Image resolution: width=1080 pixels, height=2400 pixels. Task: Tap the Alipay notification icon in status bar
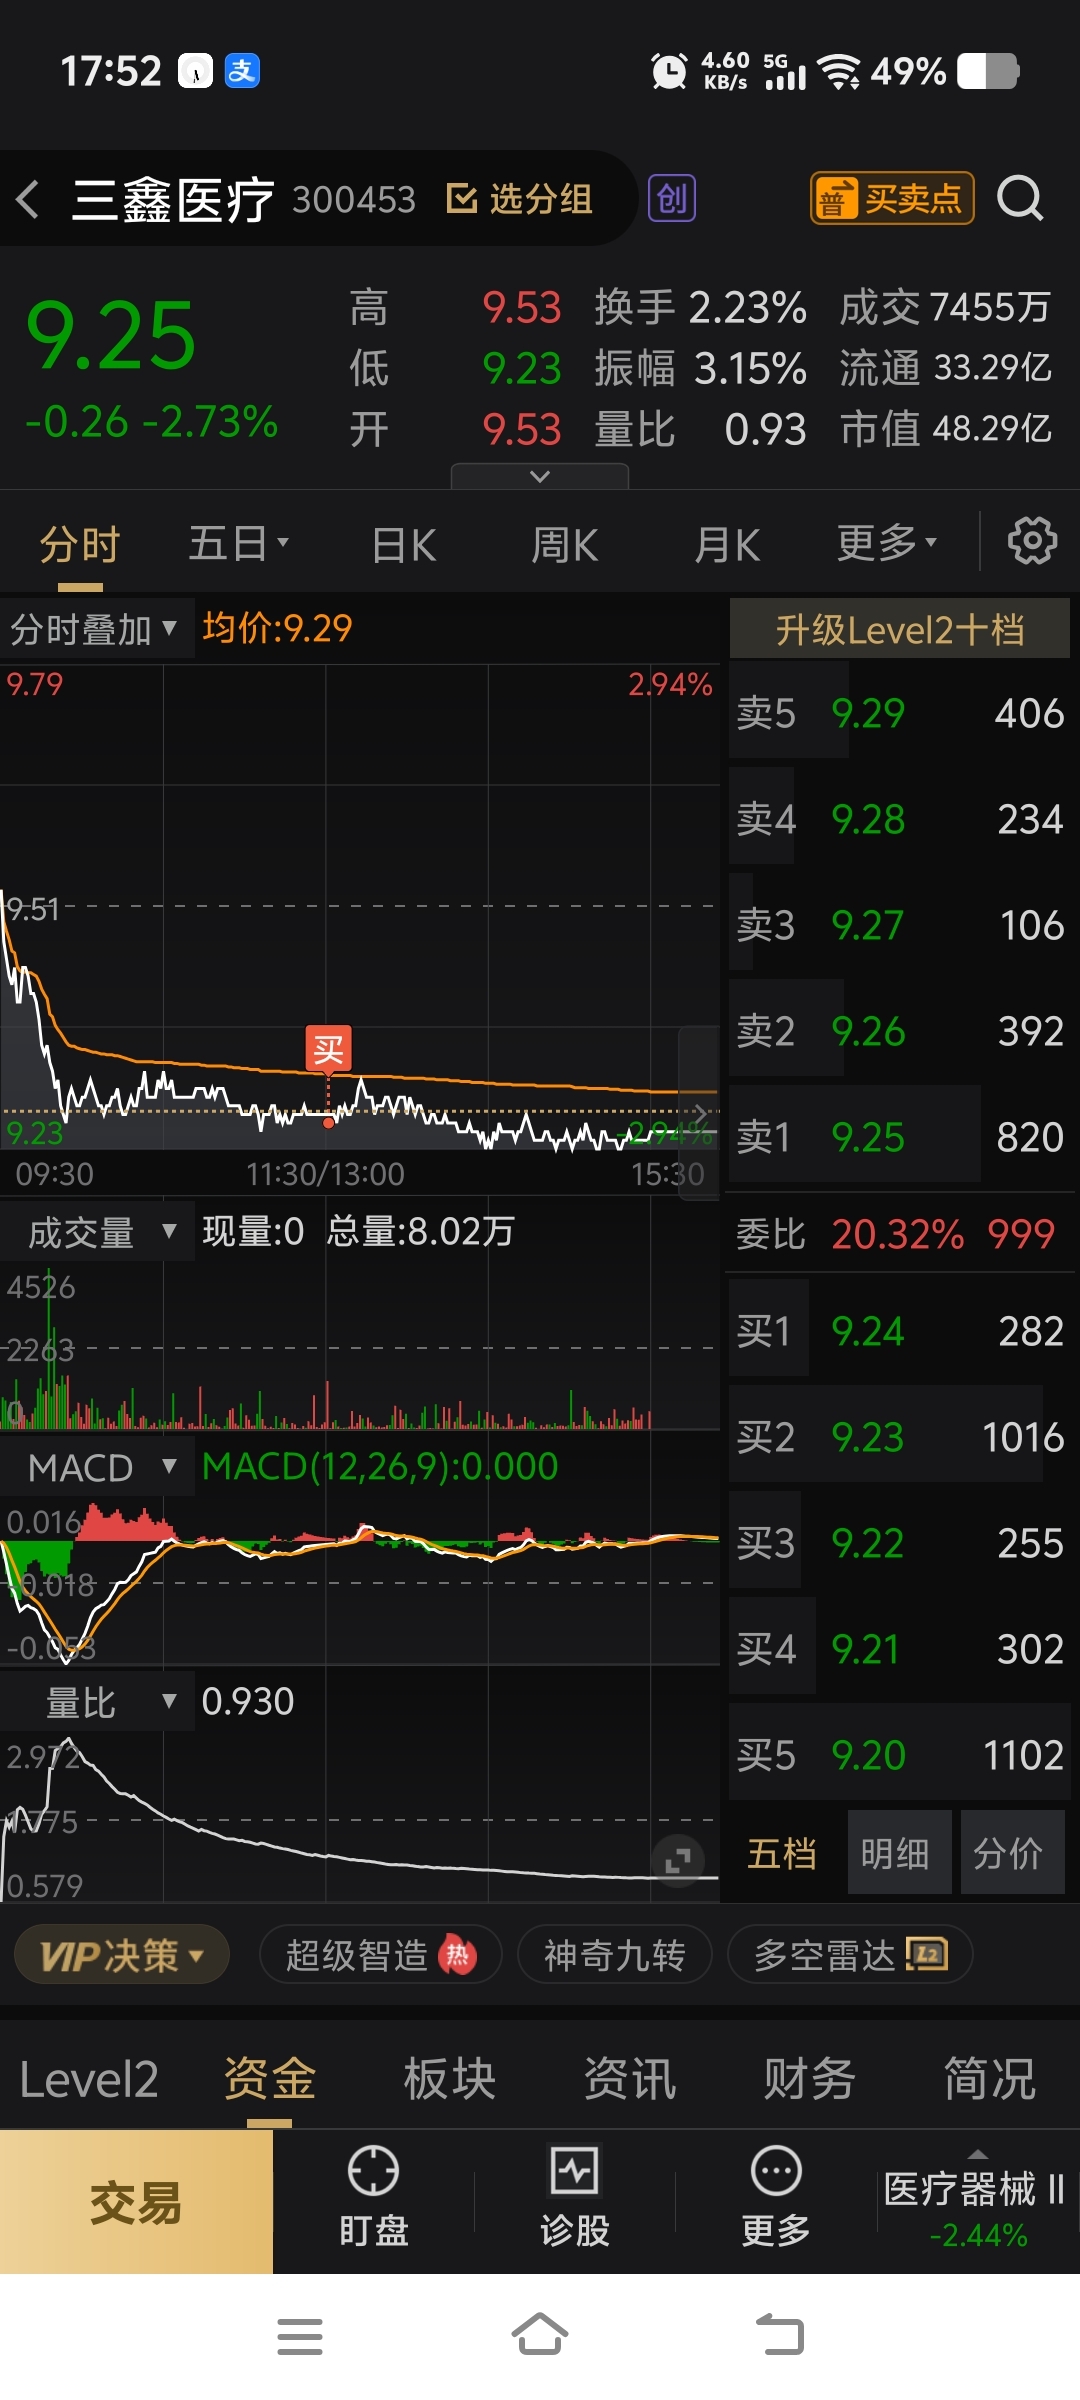242,70
